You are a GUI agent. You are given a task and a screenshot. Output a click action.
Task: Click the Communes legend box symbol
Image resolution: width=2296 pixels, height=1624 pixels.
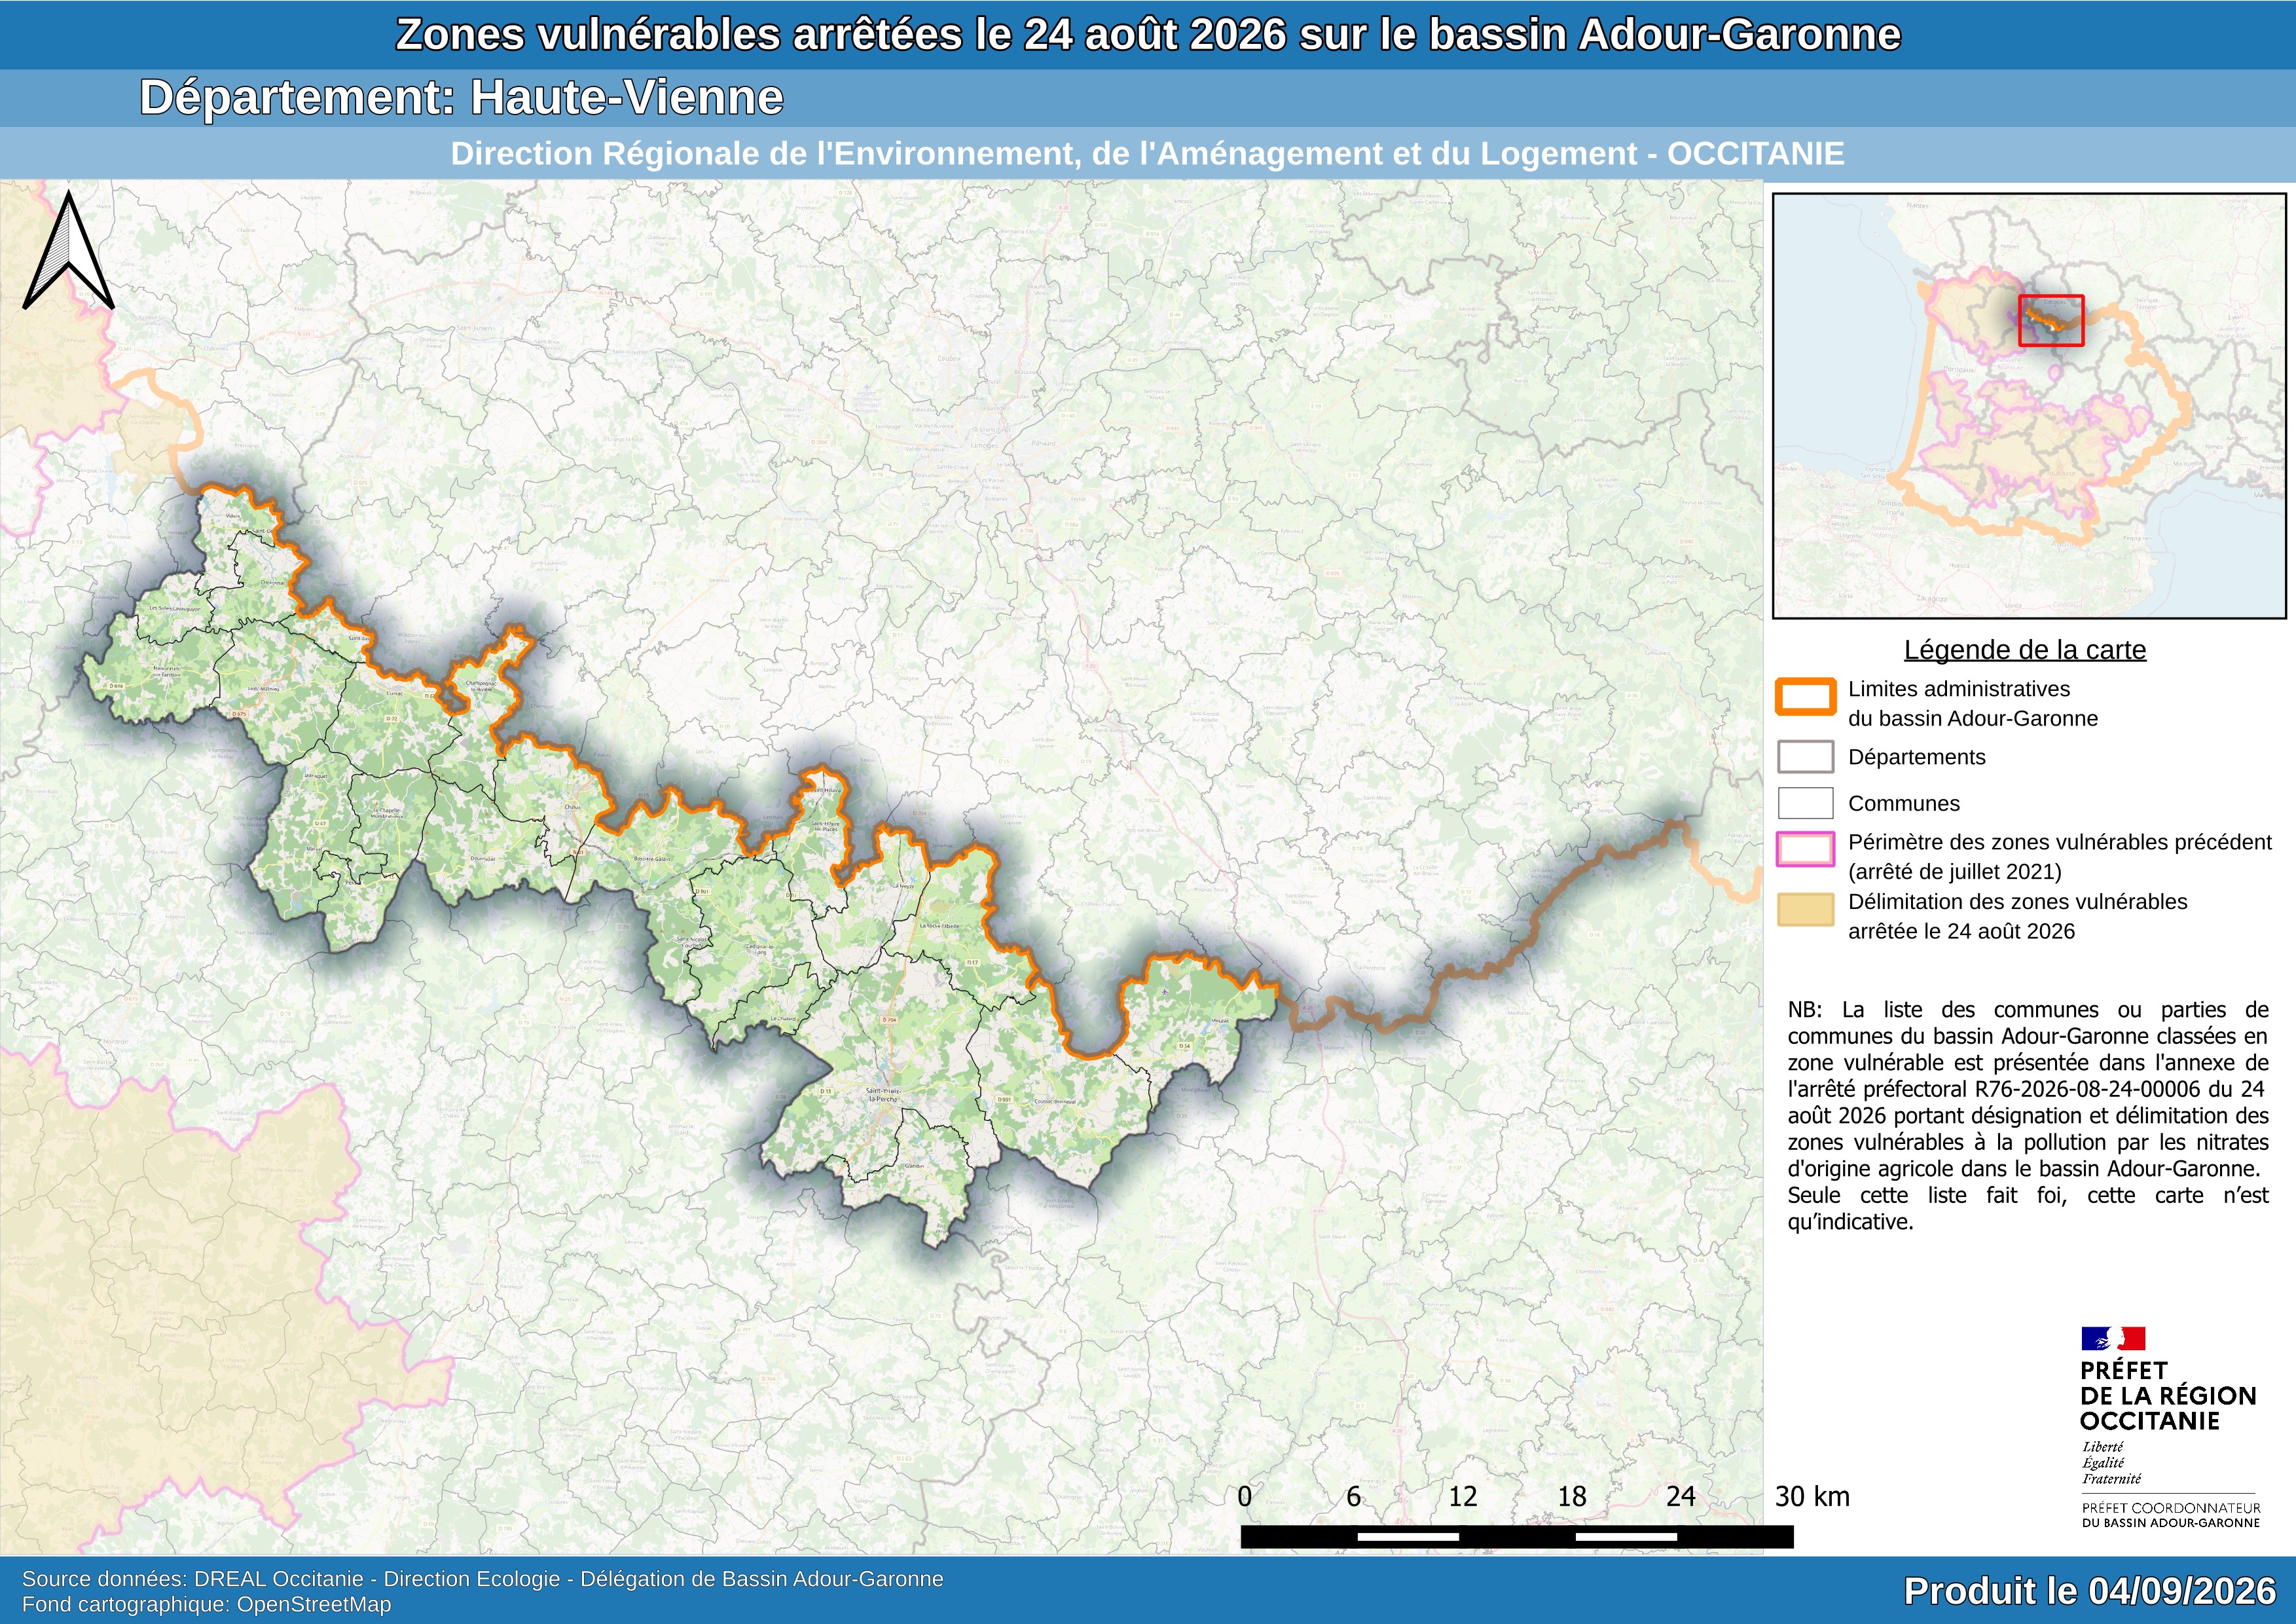coord(1805,803)
